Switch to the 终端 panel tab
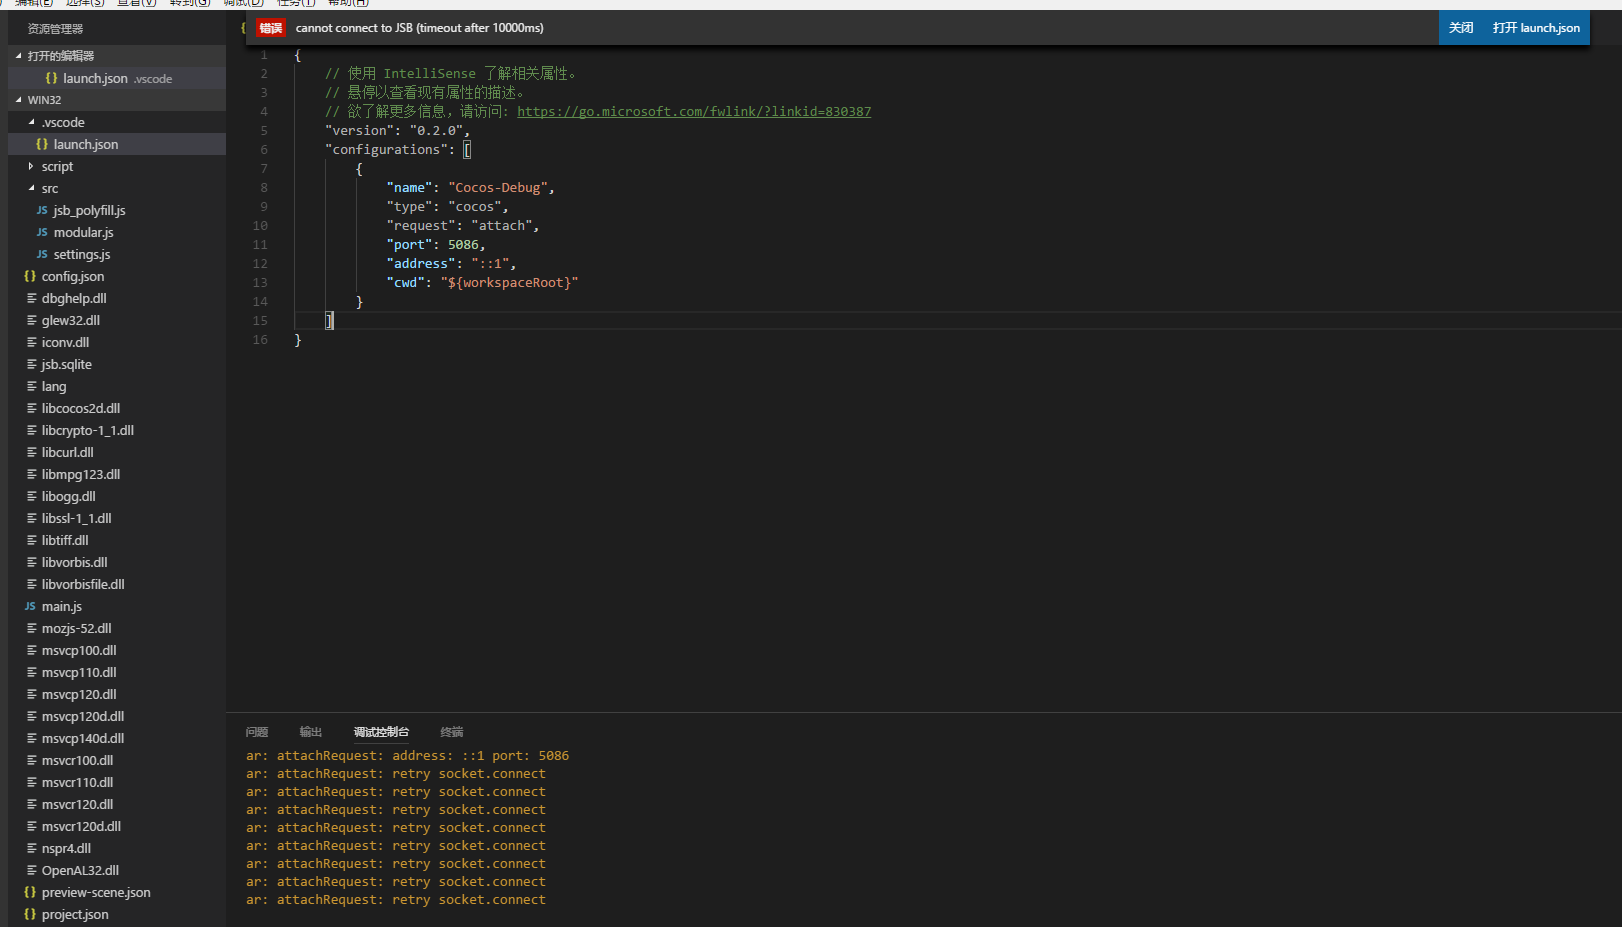The height and width of the screenshot is (927, 1622). pos(452,732)
